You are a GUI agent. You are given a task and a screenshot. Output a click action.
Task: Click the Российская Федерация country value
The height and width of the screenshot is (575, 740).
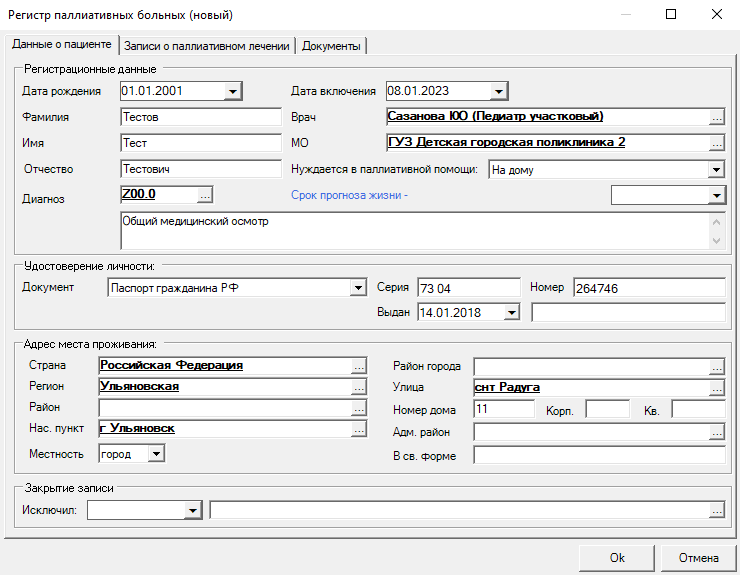pyautogui.click(x=171, y=365)
